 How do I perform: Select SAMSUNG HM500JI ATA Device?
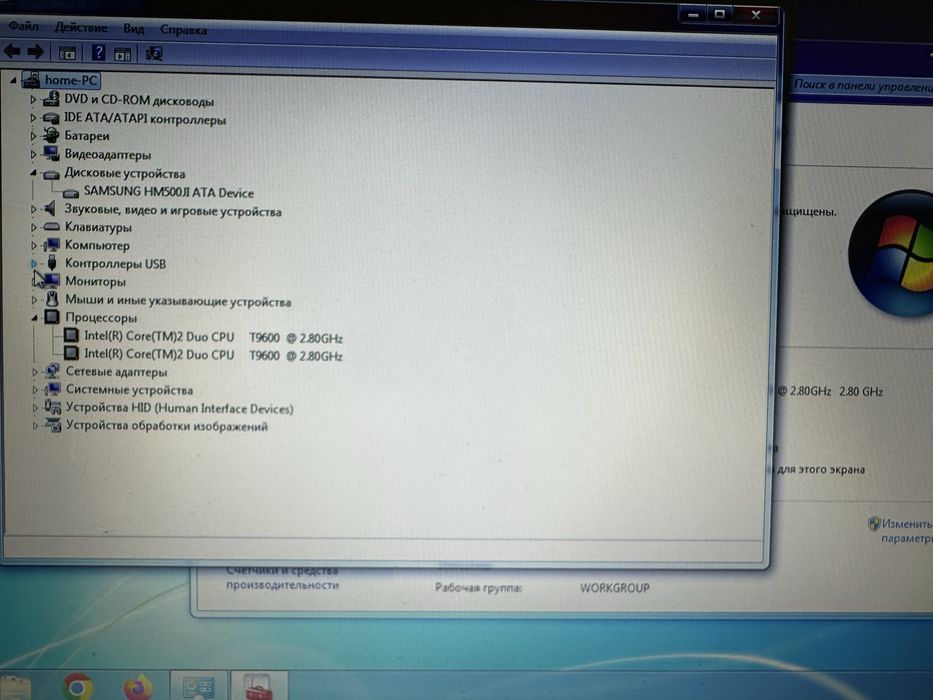point(168,192)
